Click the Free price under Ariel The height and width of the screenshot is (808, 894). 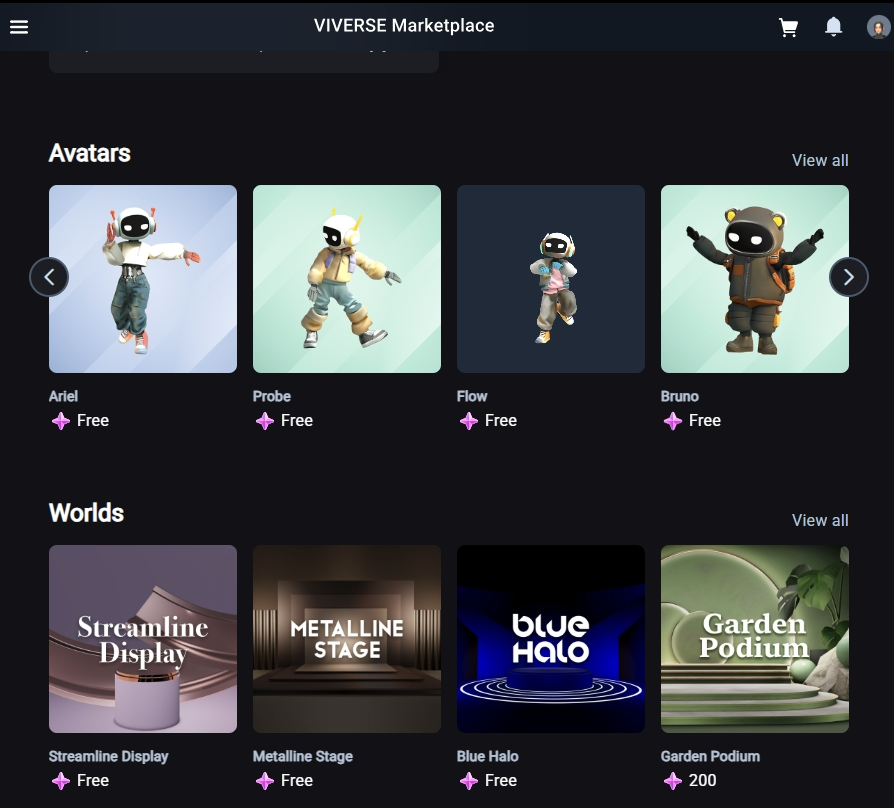[x=93, y=421]
